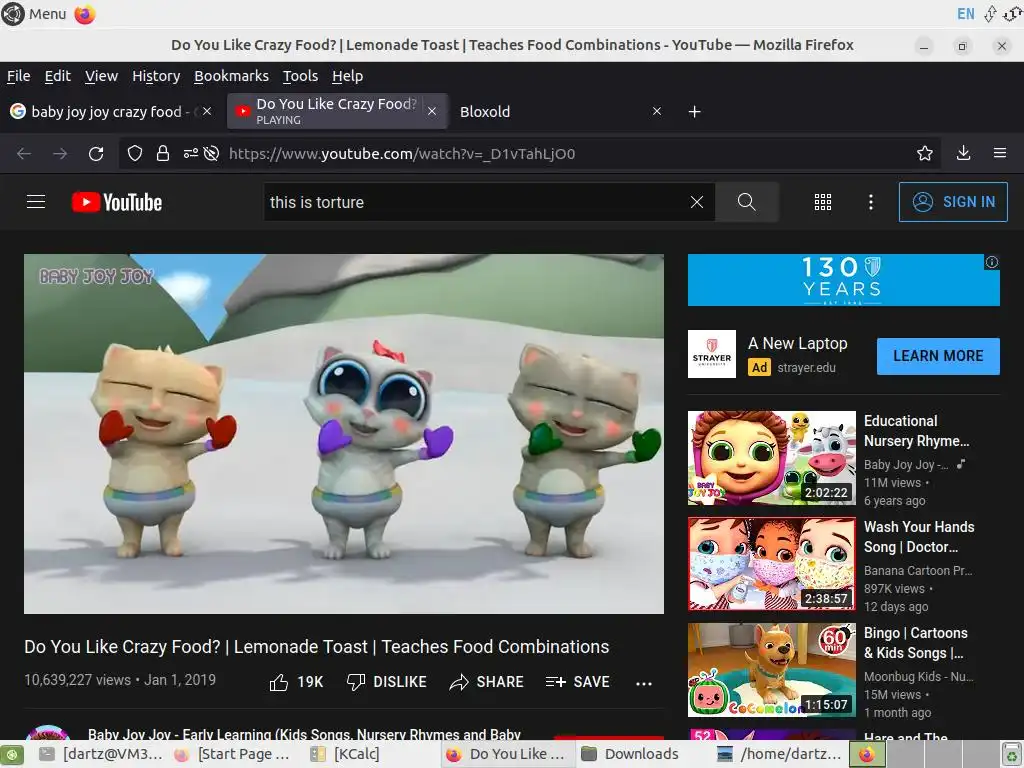Open more actions ellipsis below the video
The height and width of the screenshot is (768, 1024).
644,683
